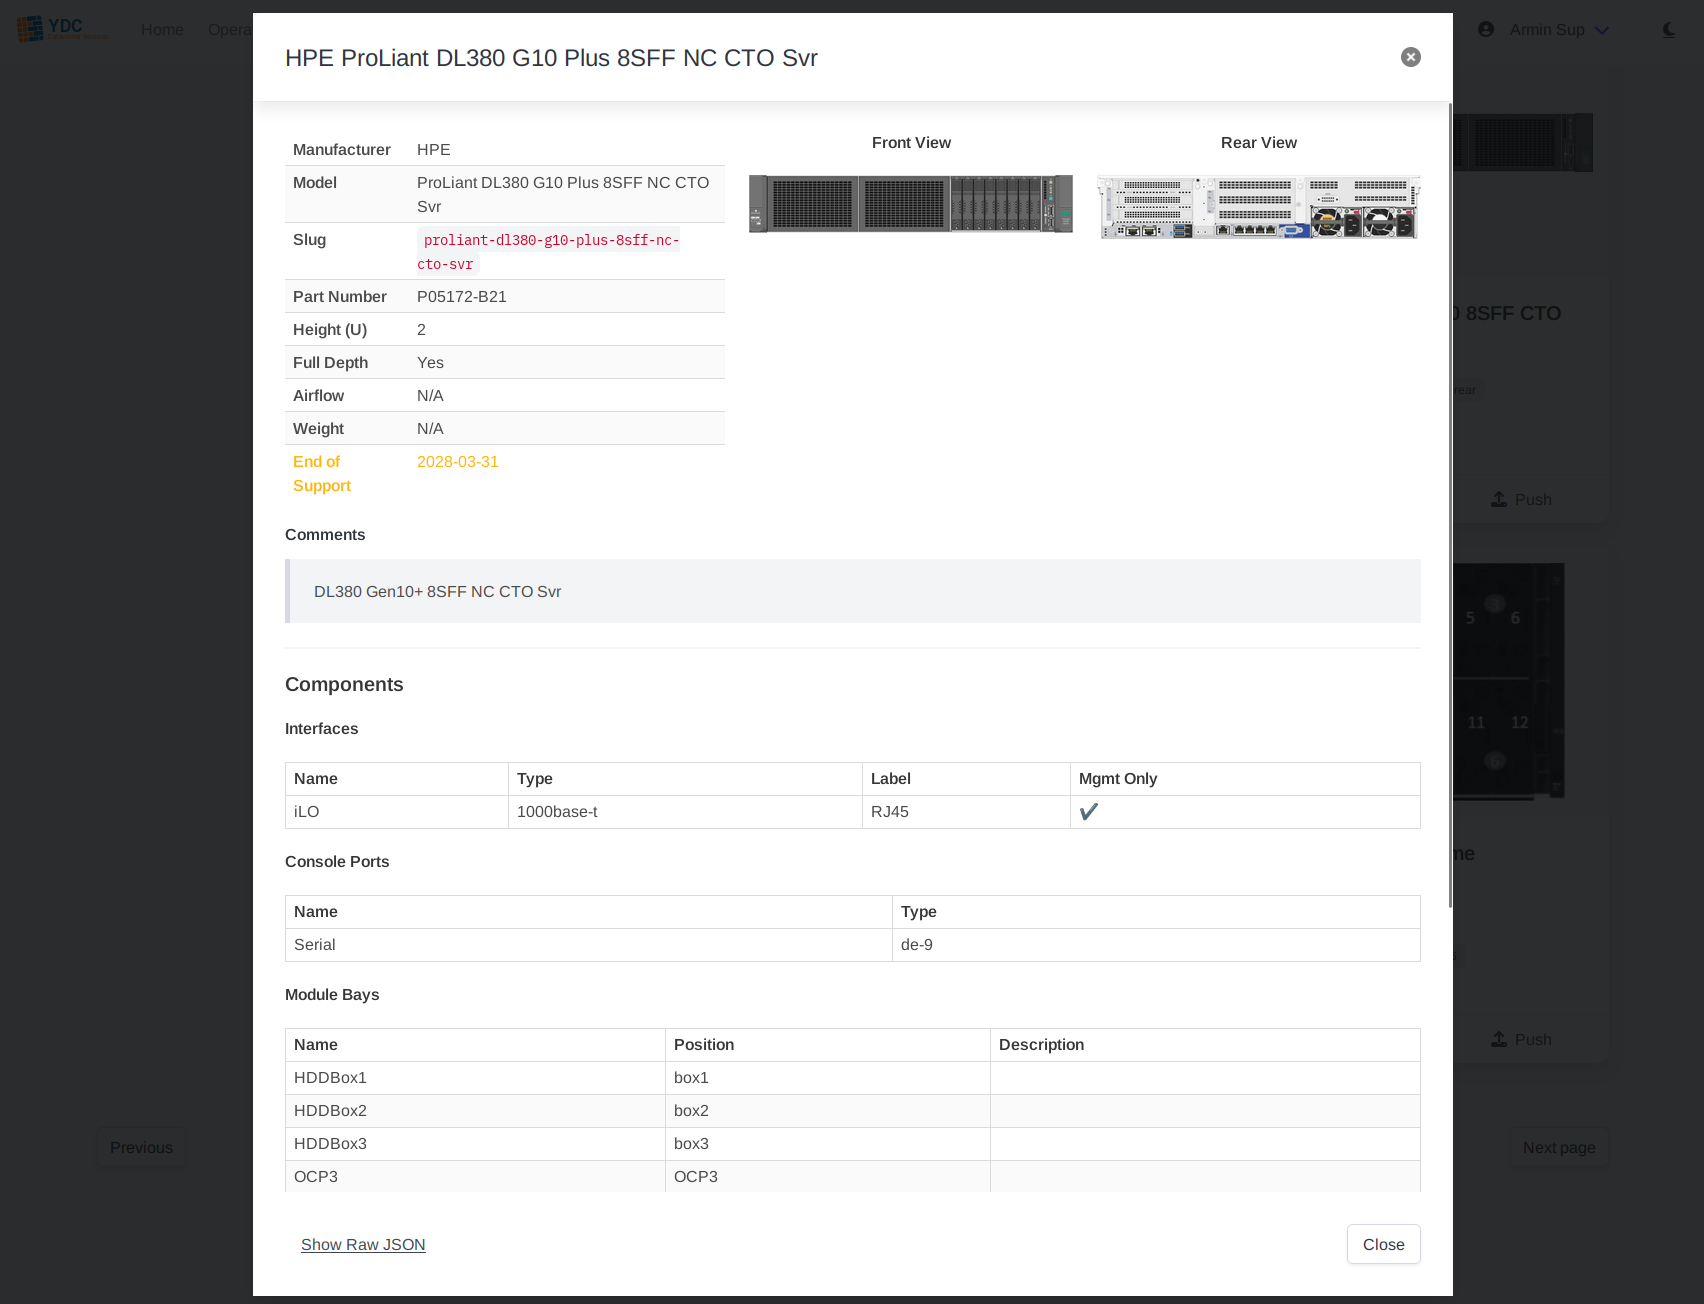
Task: Click the Close button in the footer
Action: 1383,1244
